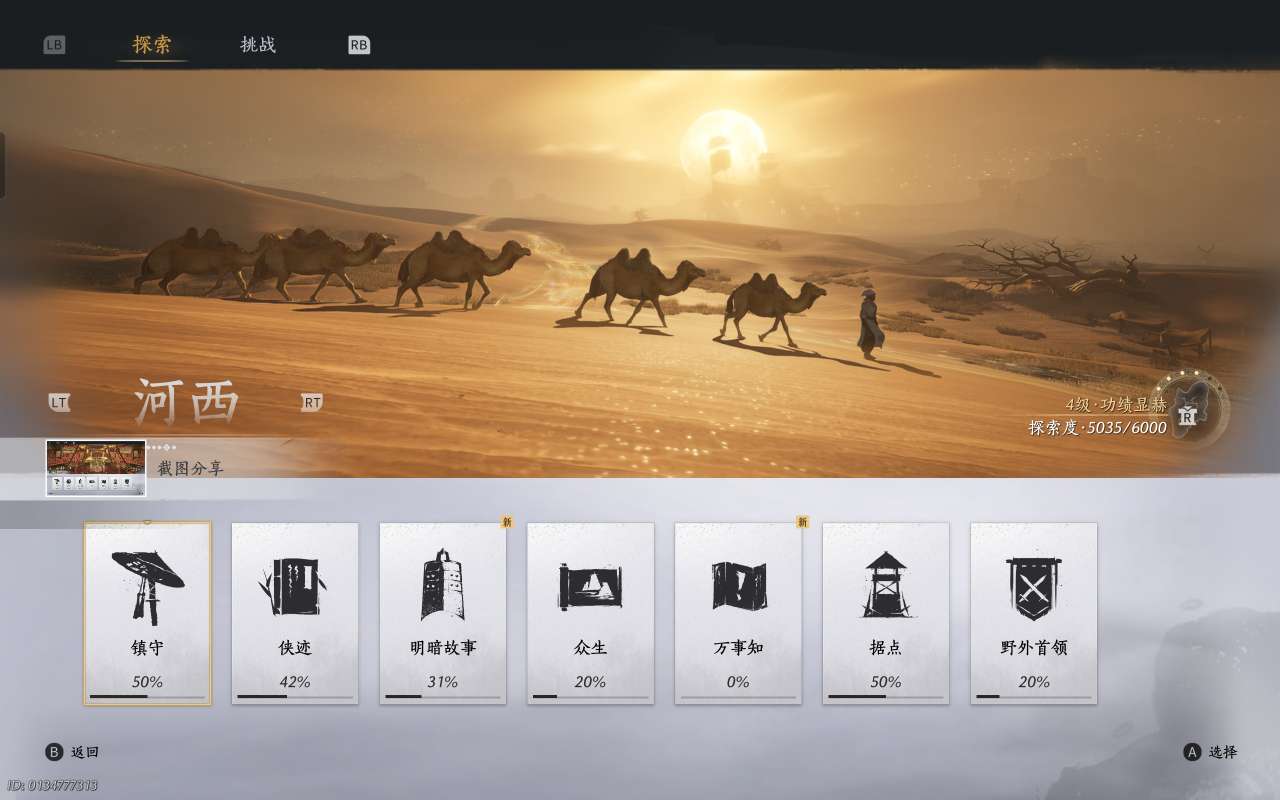Click the 探索度 5035/6000 text
The image size is (1280, 800).
(x=1097, y=428)
